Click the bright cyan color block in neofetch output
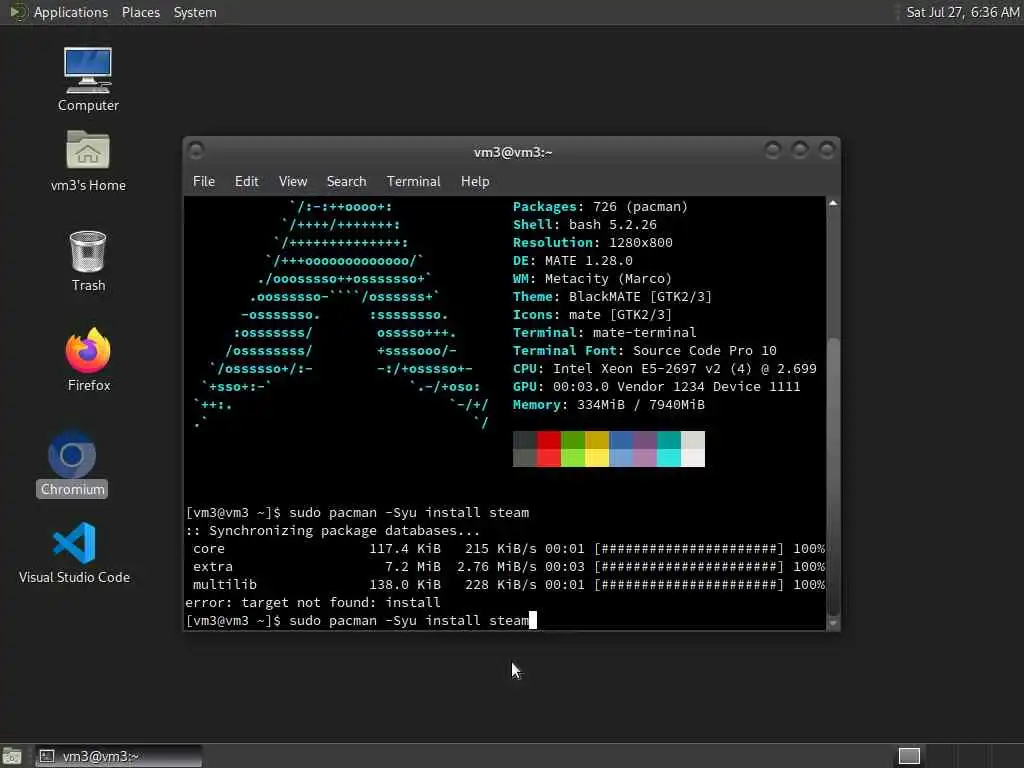The height and width of the screenshot is (768, 1024). coord(669,458)
